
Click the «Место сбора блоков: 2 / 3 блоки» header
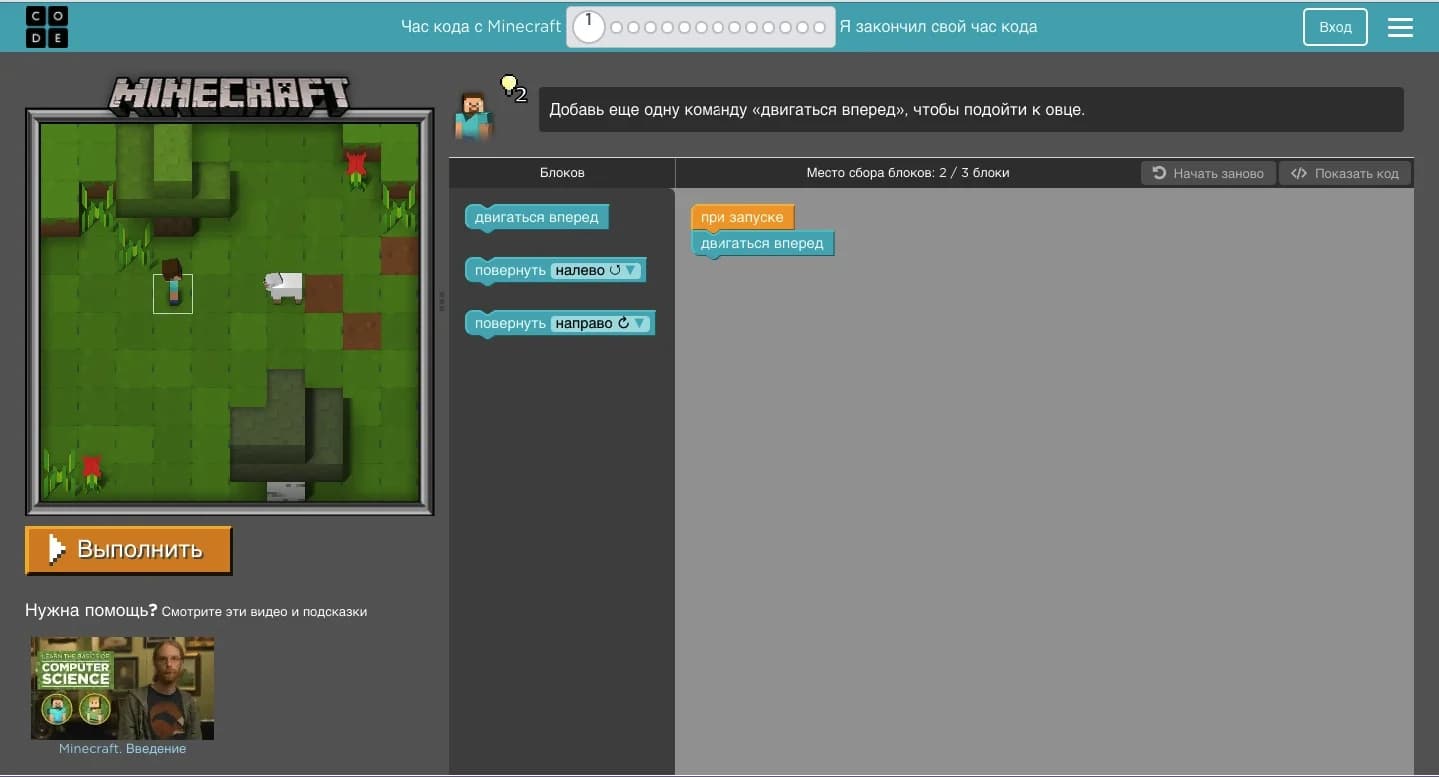(x=908, y=173)
